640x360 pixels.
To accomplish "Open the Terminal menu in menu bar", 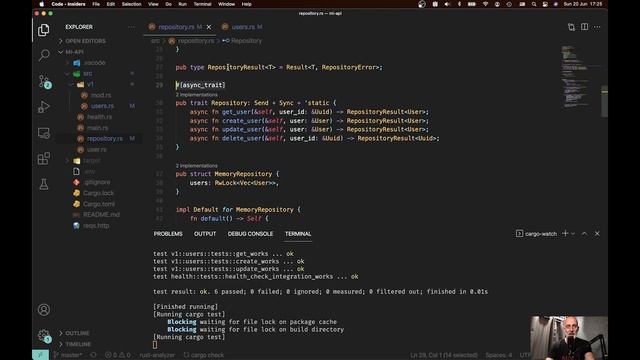I will (x=202, y=4).
